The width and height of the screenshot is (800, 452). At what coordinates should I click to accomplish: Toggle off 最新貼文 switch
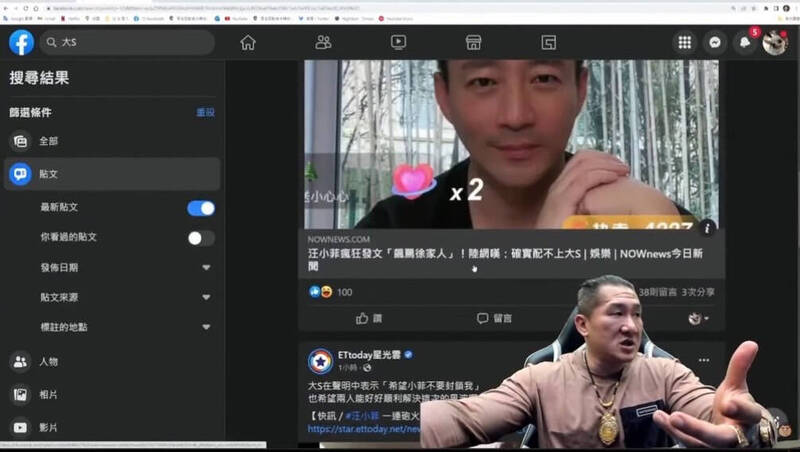pos(201,208)
